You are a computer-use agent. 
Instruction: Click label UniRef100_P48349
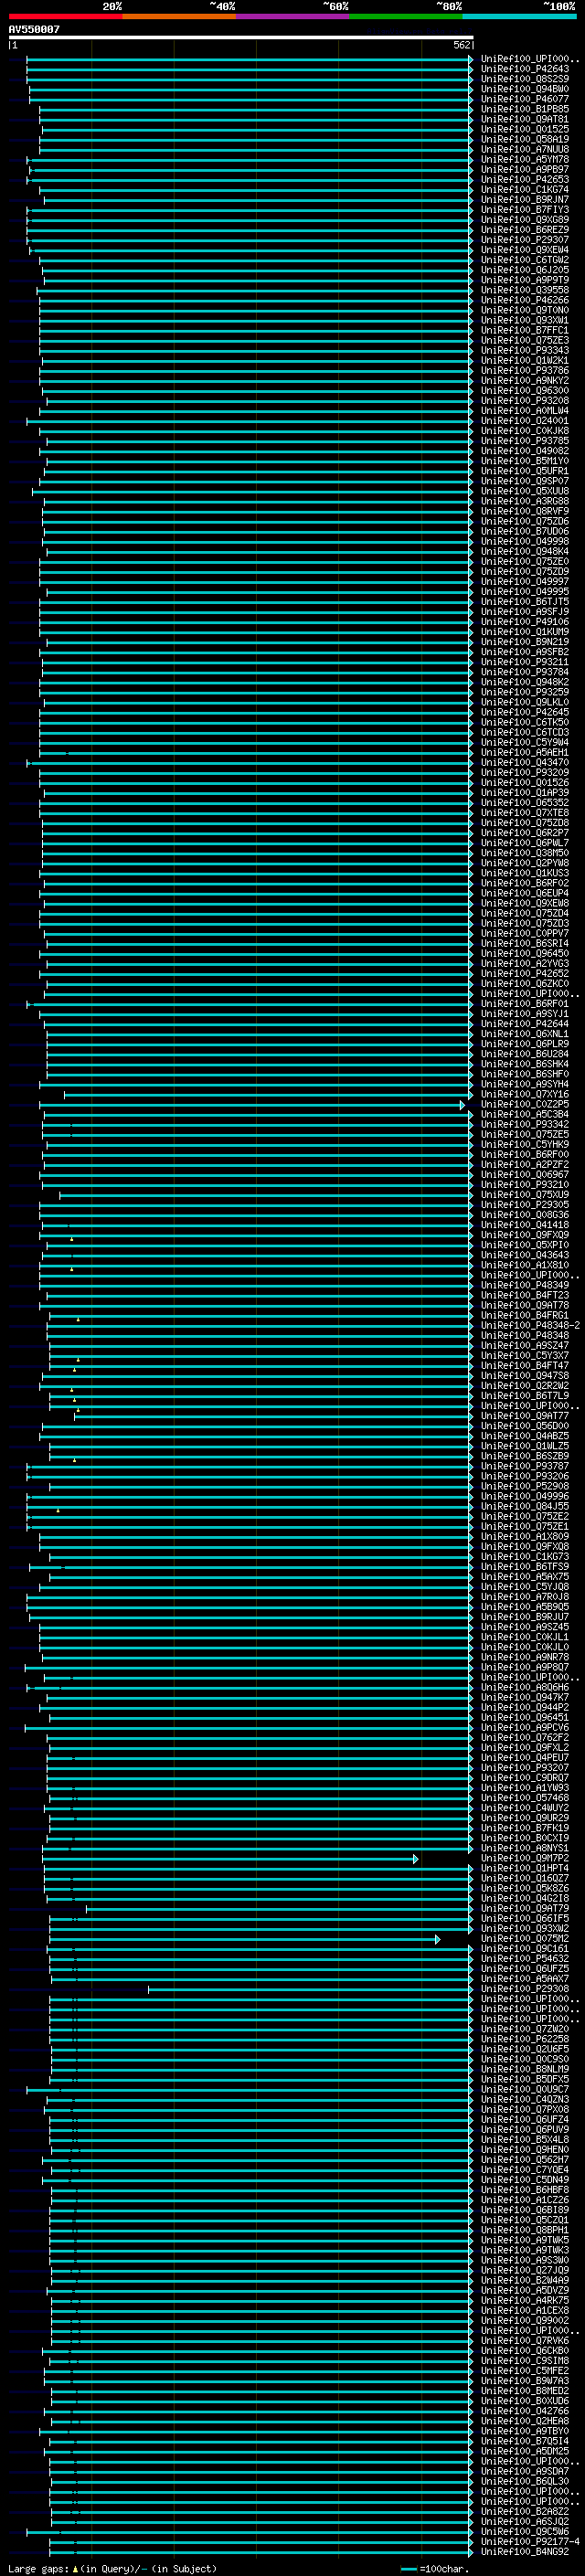click(524, 1285)
